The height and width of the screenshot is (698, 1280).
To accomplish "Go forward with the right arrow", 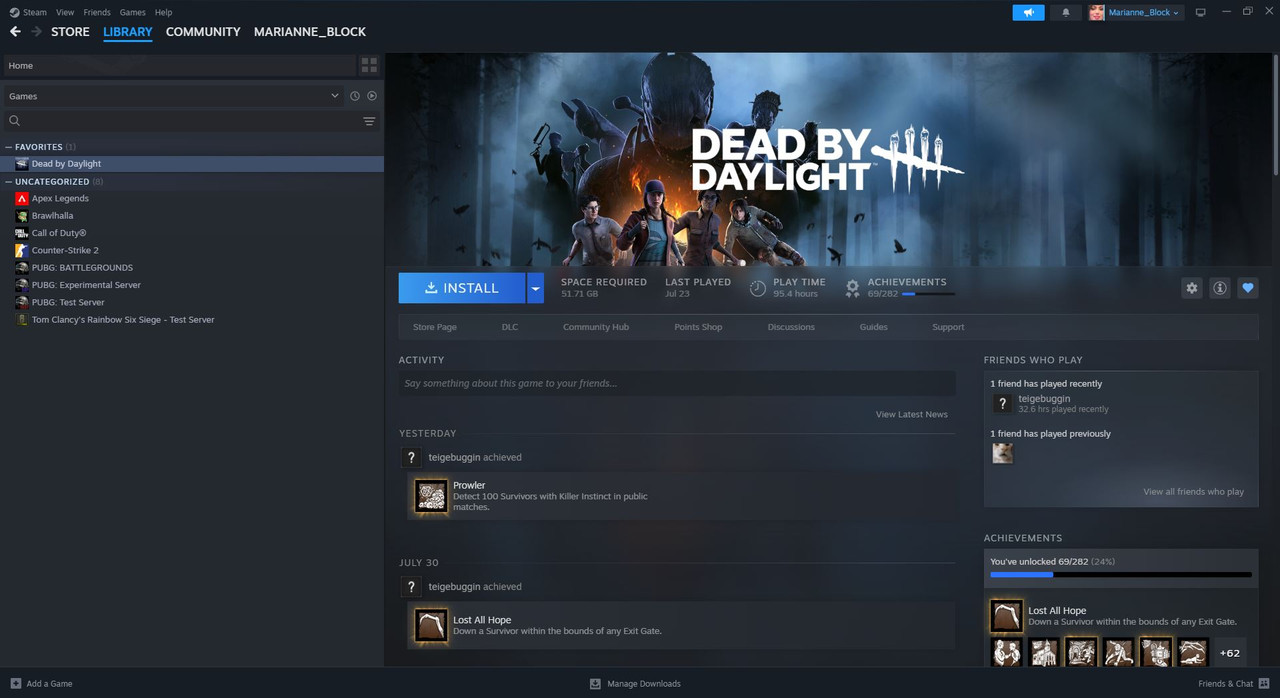I will (36, 32).
